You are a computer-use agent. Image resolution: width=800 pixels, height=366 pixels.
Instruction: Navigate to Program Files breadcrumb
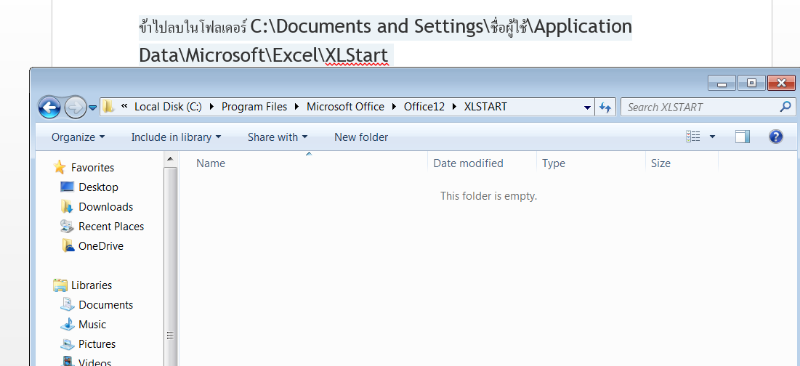(x=254, y=107)
